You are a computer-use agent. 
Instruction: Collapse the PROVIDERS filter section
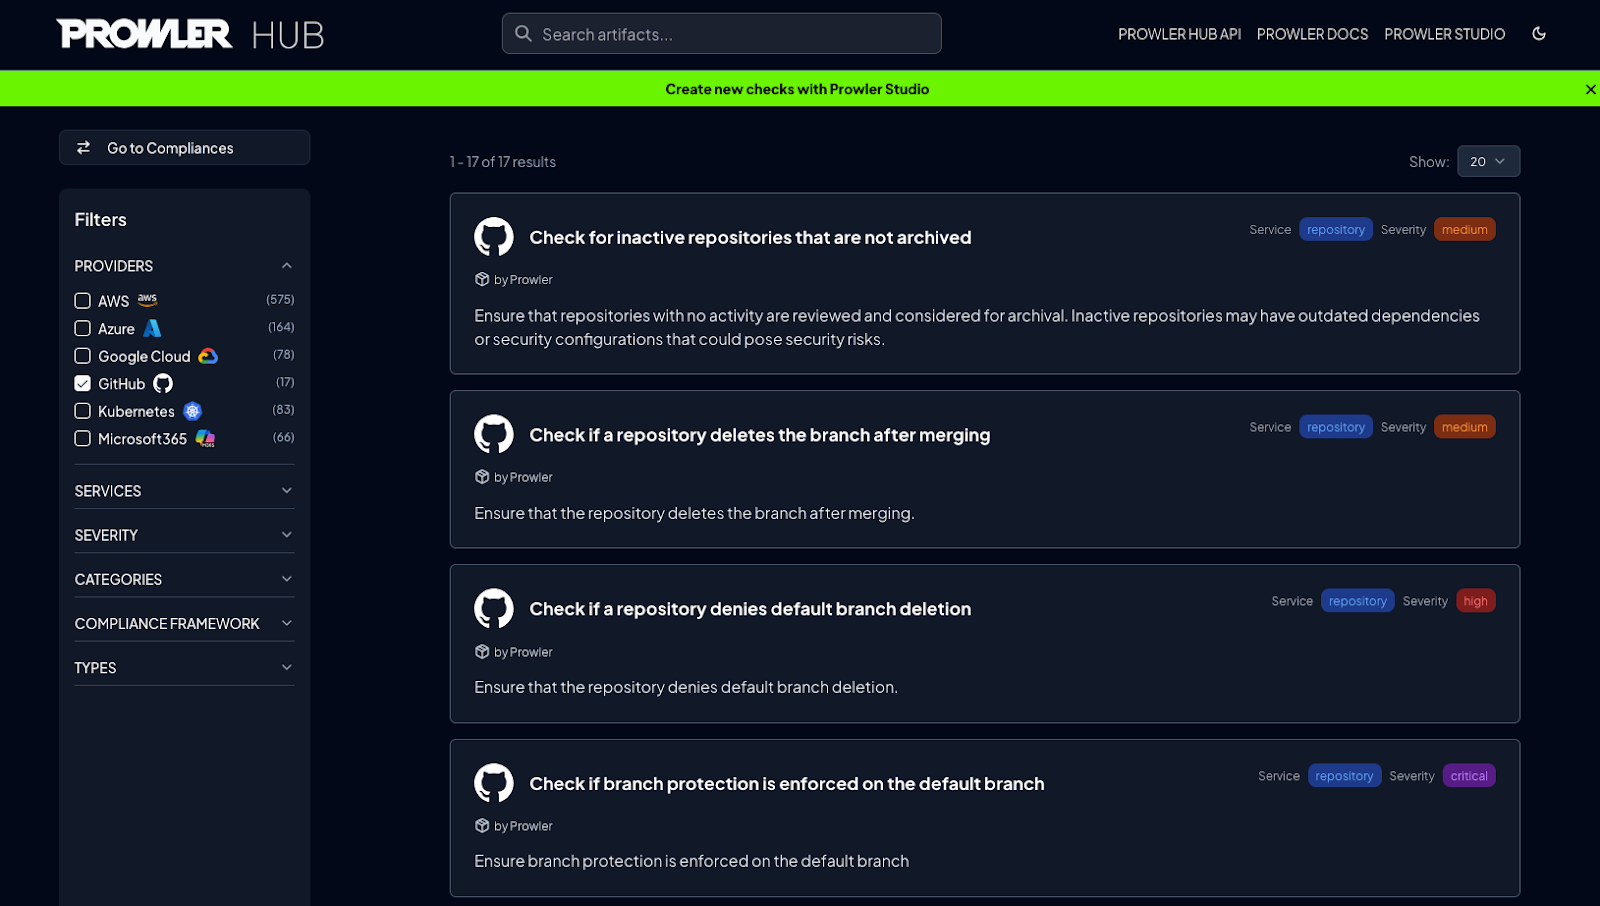coord(184,266)
